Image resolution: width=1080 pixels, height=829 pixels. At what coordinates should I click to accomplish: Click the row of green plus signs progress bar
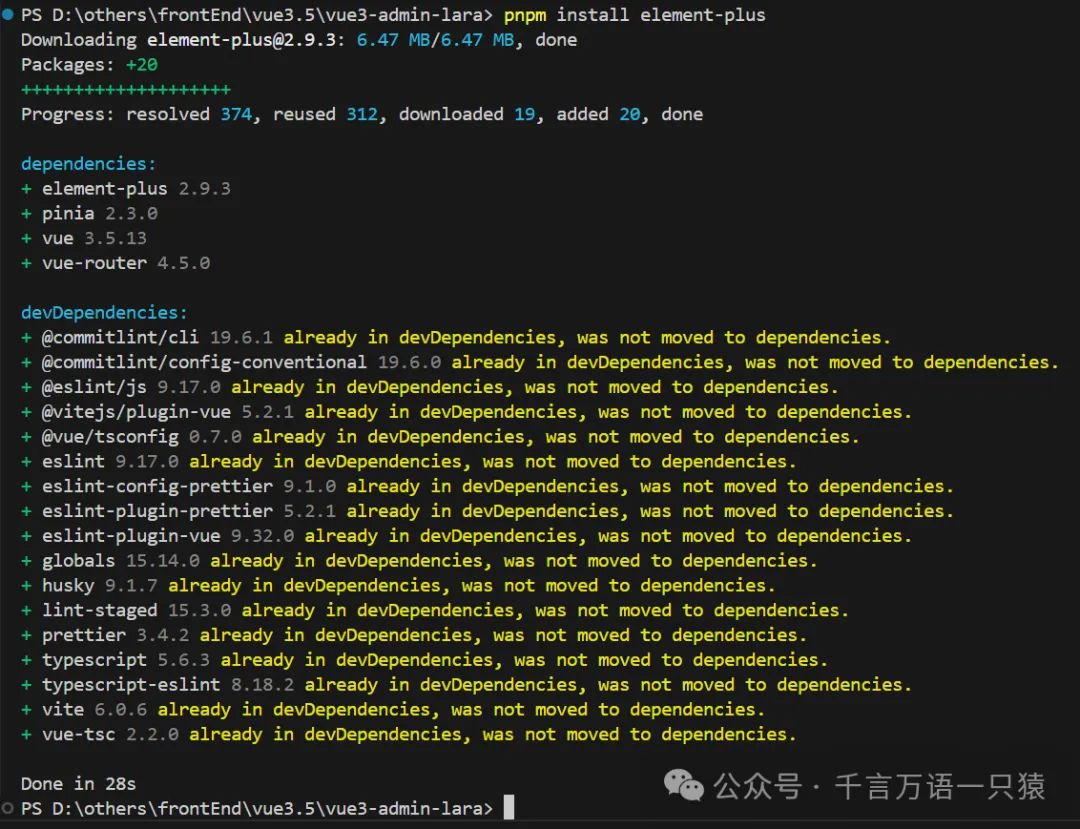click(x=125, y=89)
